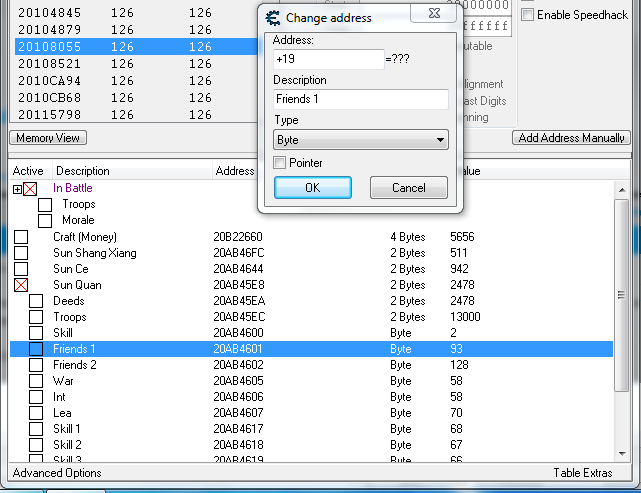This screenshot has height=493, width=641.
Task: Click OK in Change address dialog
Action: 312,188
